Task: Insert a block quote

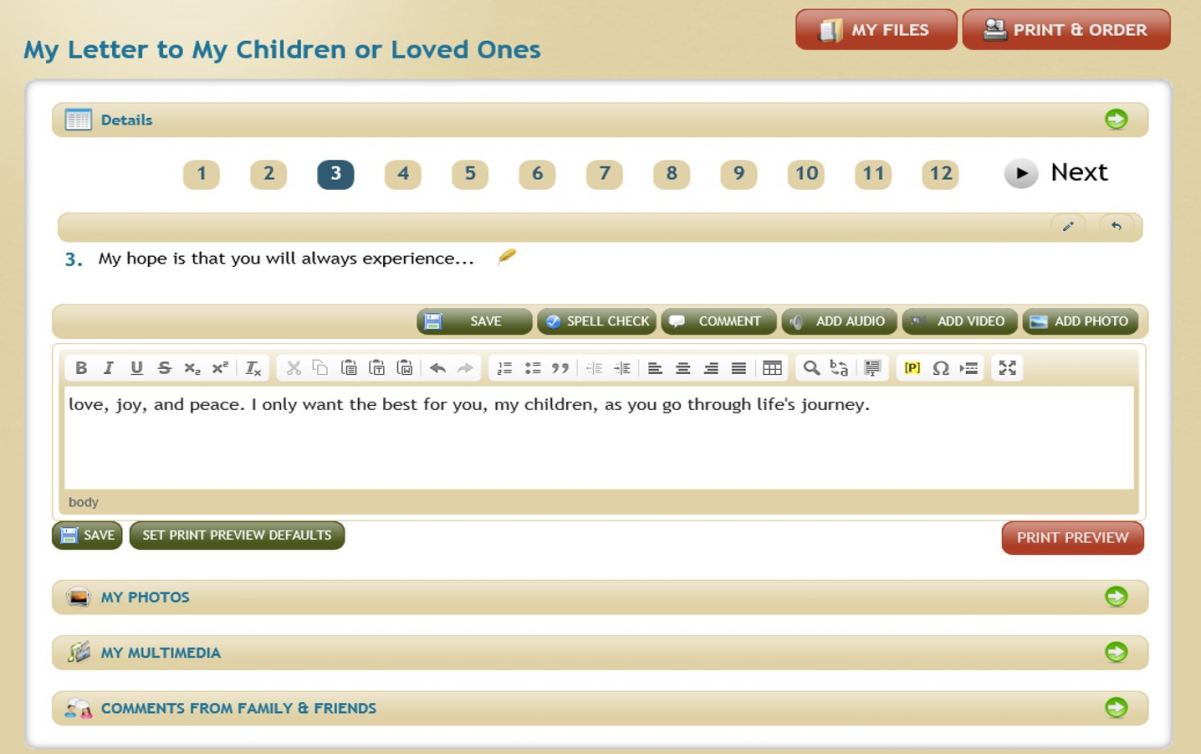Action: pyautogui.click(x=561, y=368)
